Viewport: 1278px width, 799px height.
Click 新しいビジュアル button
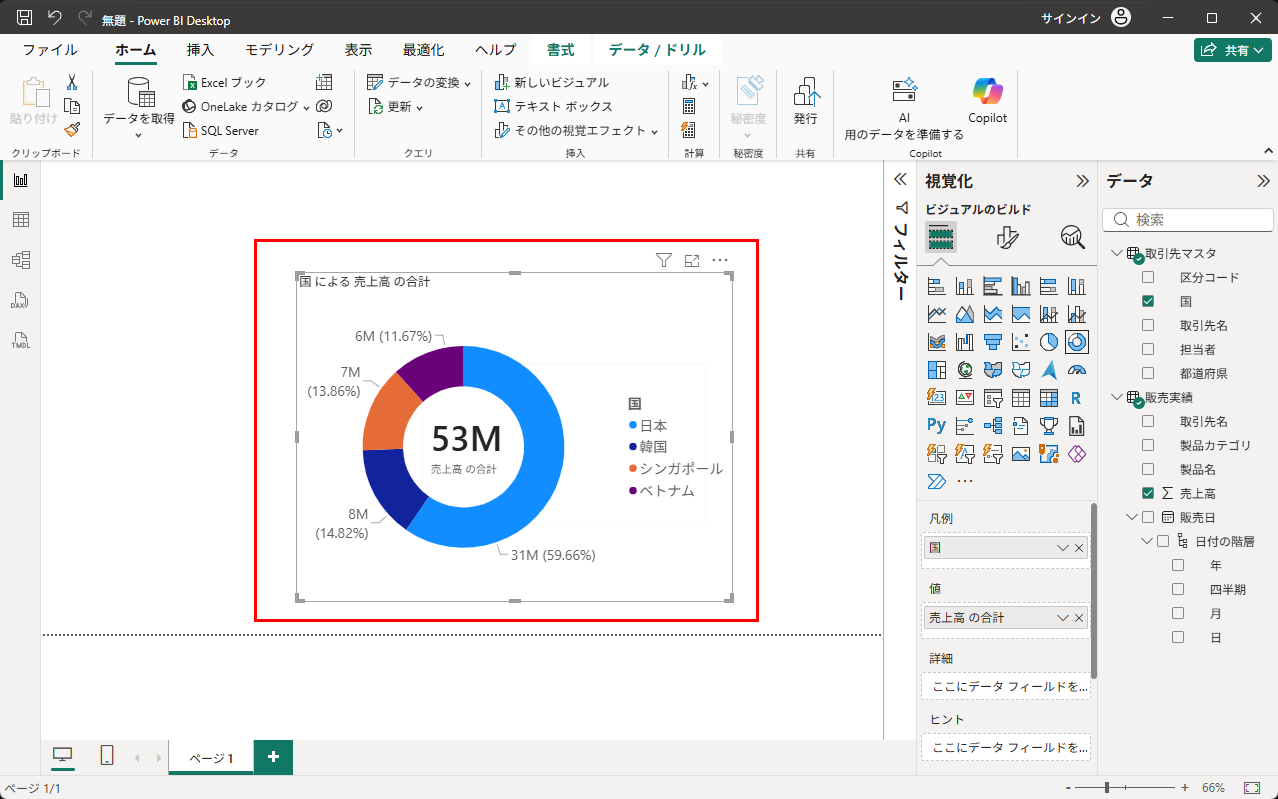click(x=552, y=82)
